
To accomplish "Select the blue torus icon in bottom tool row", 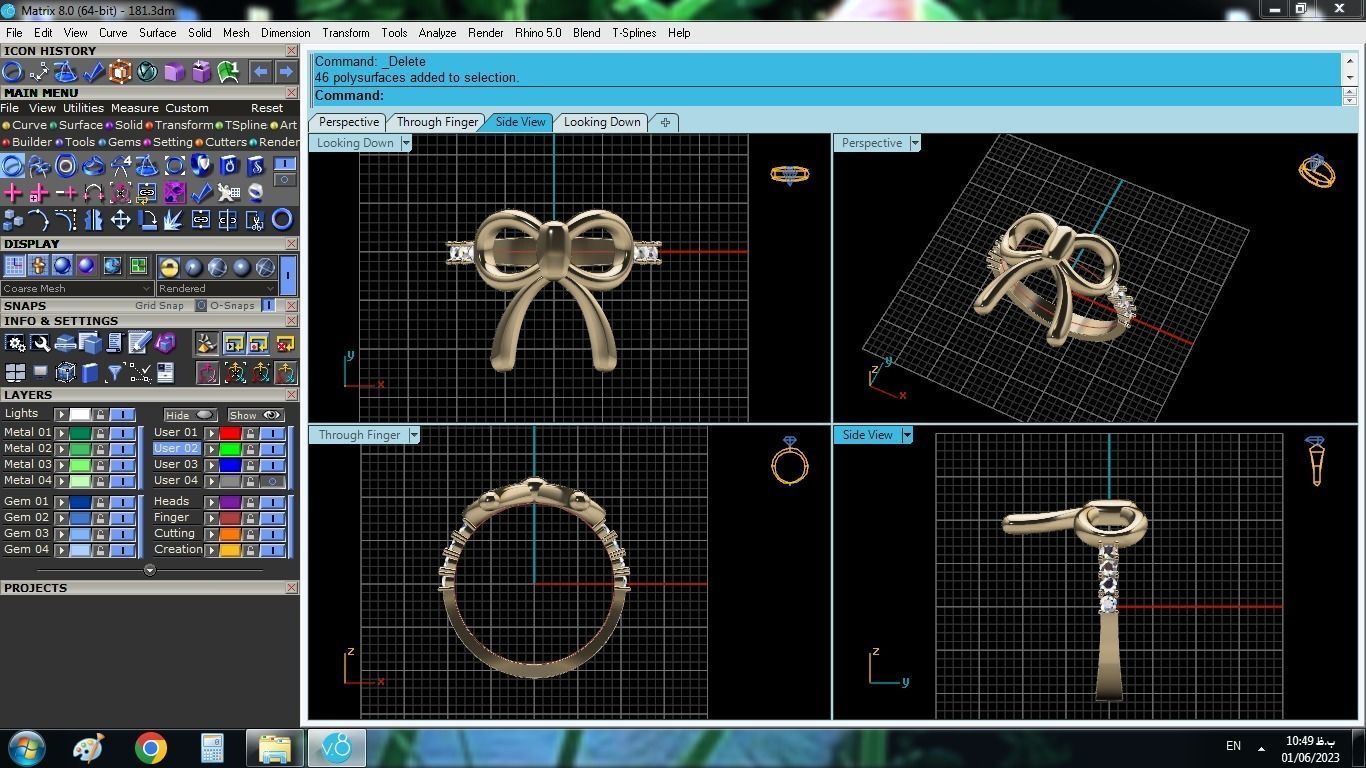I will (282, 220).
